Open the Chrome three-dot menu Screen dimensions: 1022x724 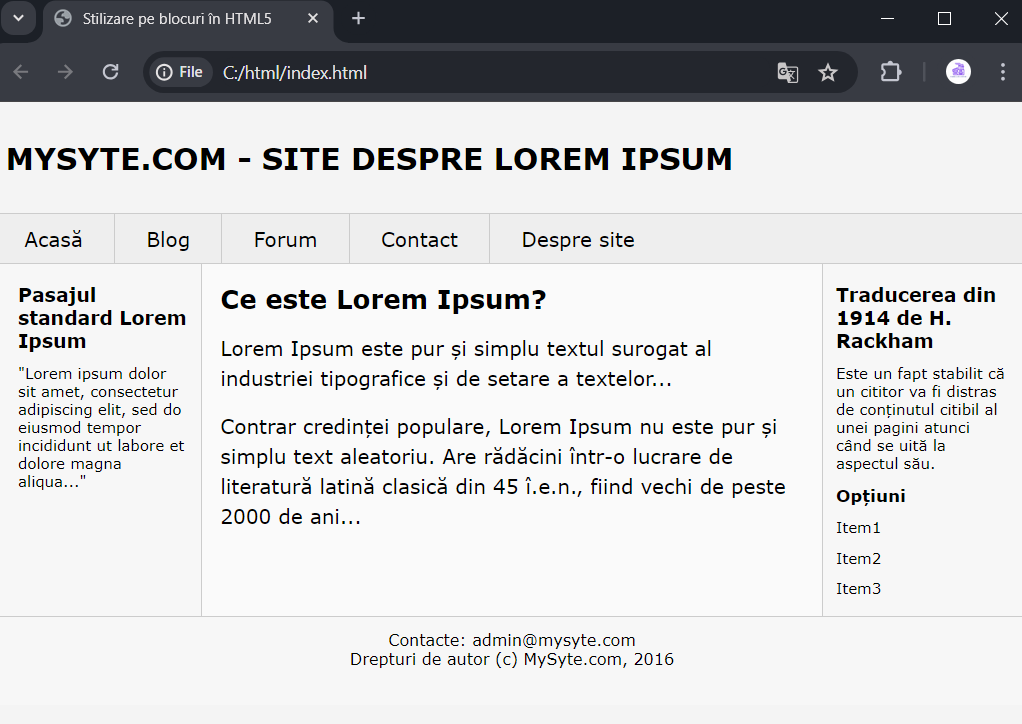pyautogui.click(x=1002, y=72)
